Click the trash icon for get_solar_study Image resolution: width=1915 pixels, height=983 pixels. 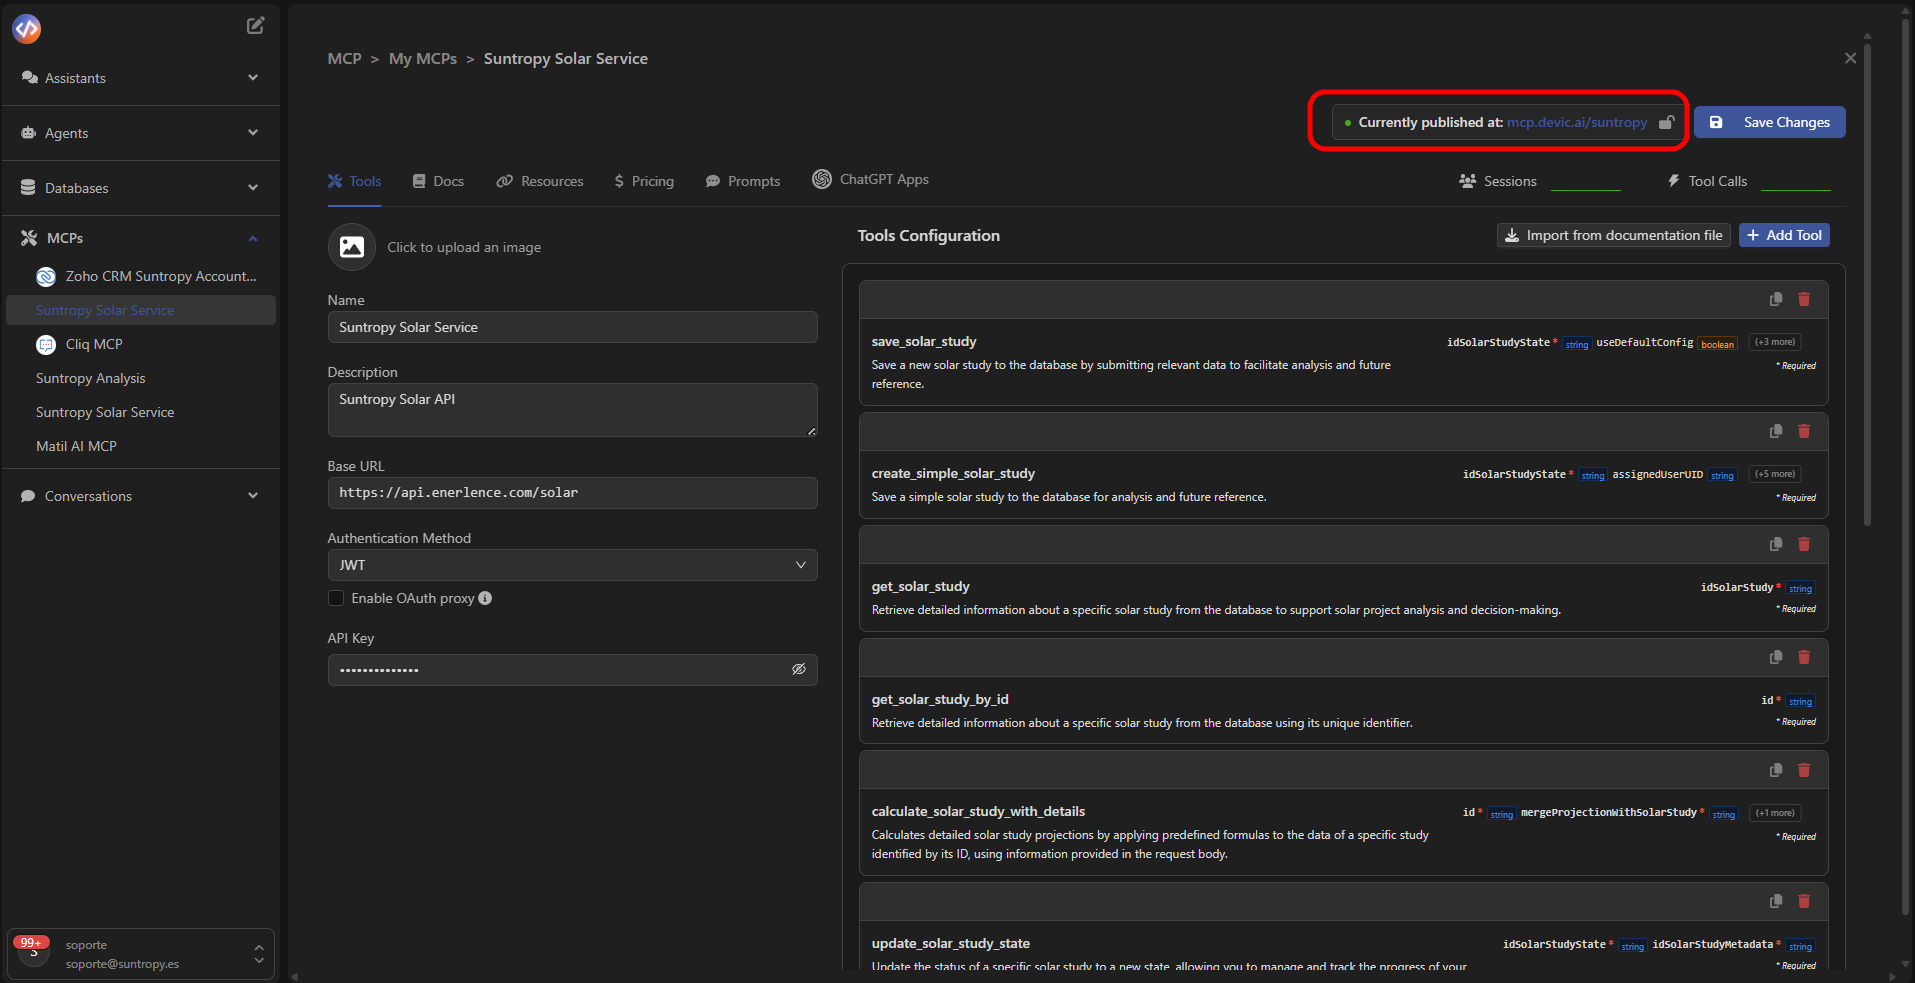pyautogui.click(x=1804, y=544)
